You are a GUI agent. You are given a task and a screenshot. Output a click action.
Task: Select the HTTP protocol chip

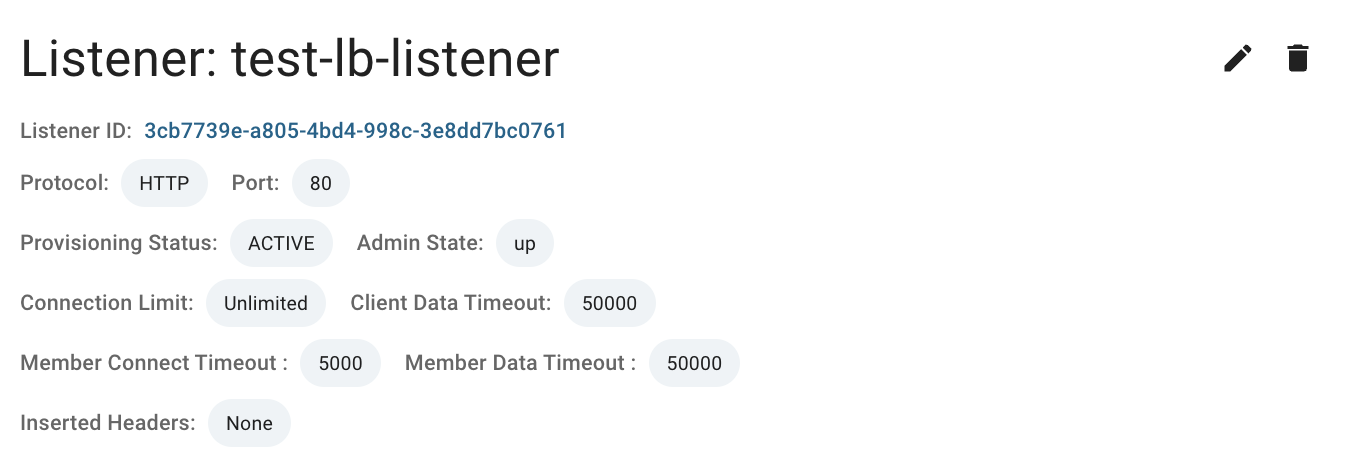click(165, 184)
